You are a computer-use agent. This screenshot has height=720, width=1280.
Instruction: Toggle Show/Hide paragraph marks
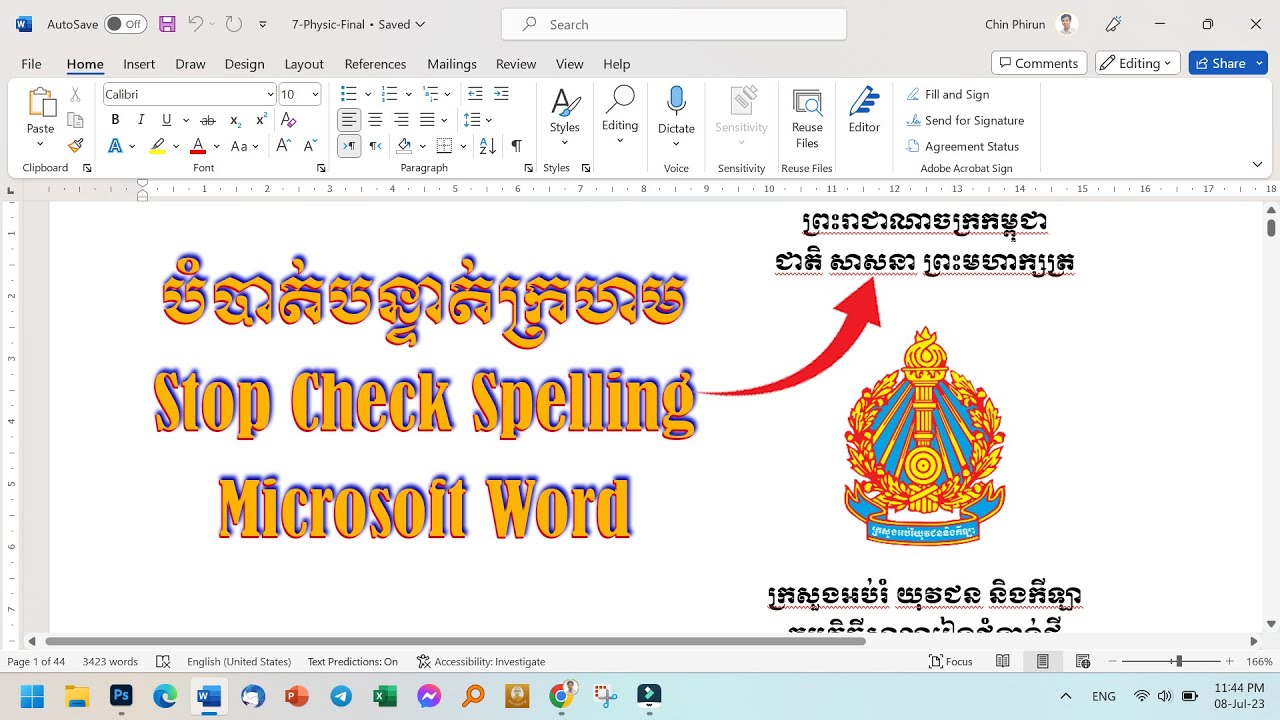517,146
